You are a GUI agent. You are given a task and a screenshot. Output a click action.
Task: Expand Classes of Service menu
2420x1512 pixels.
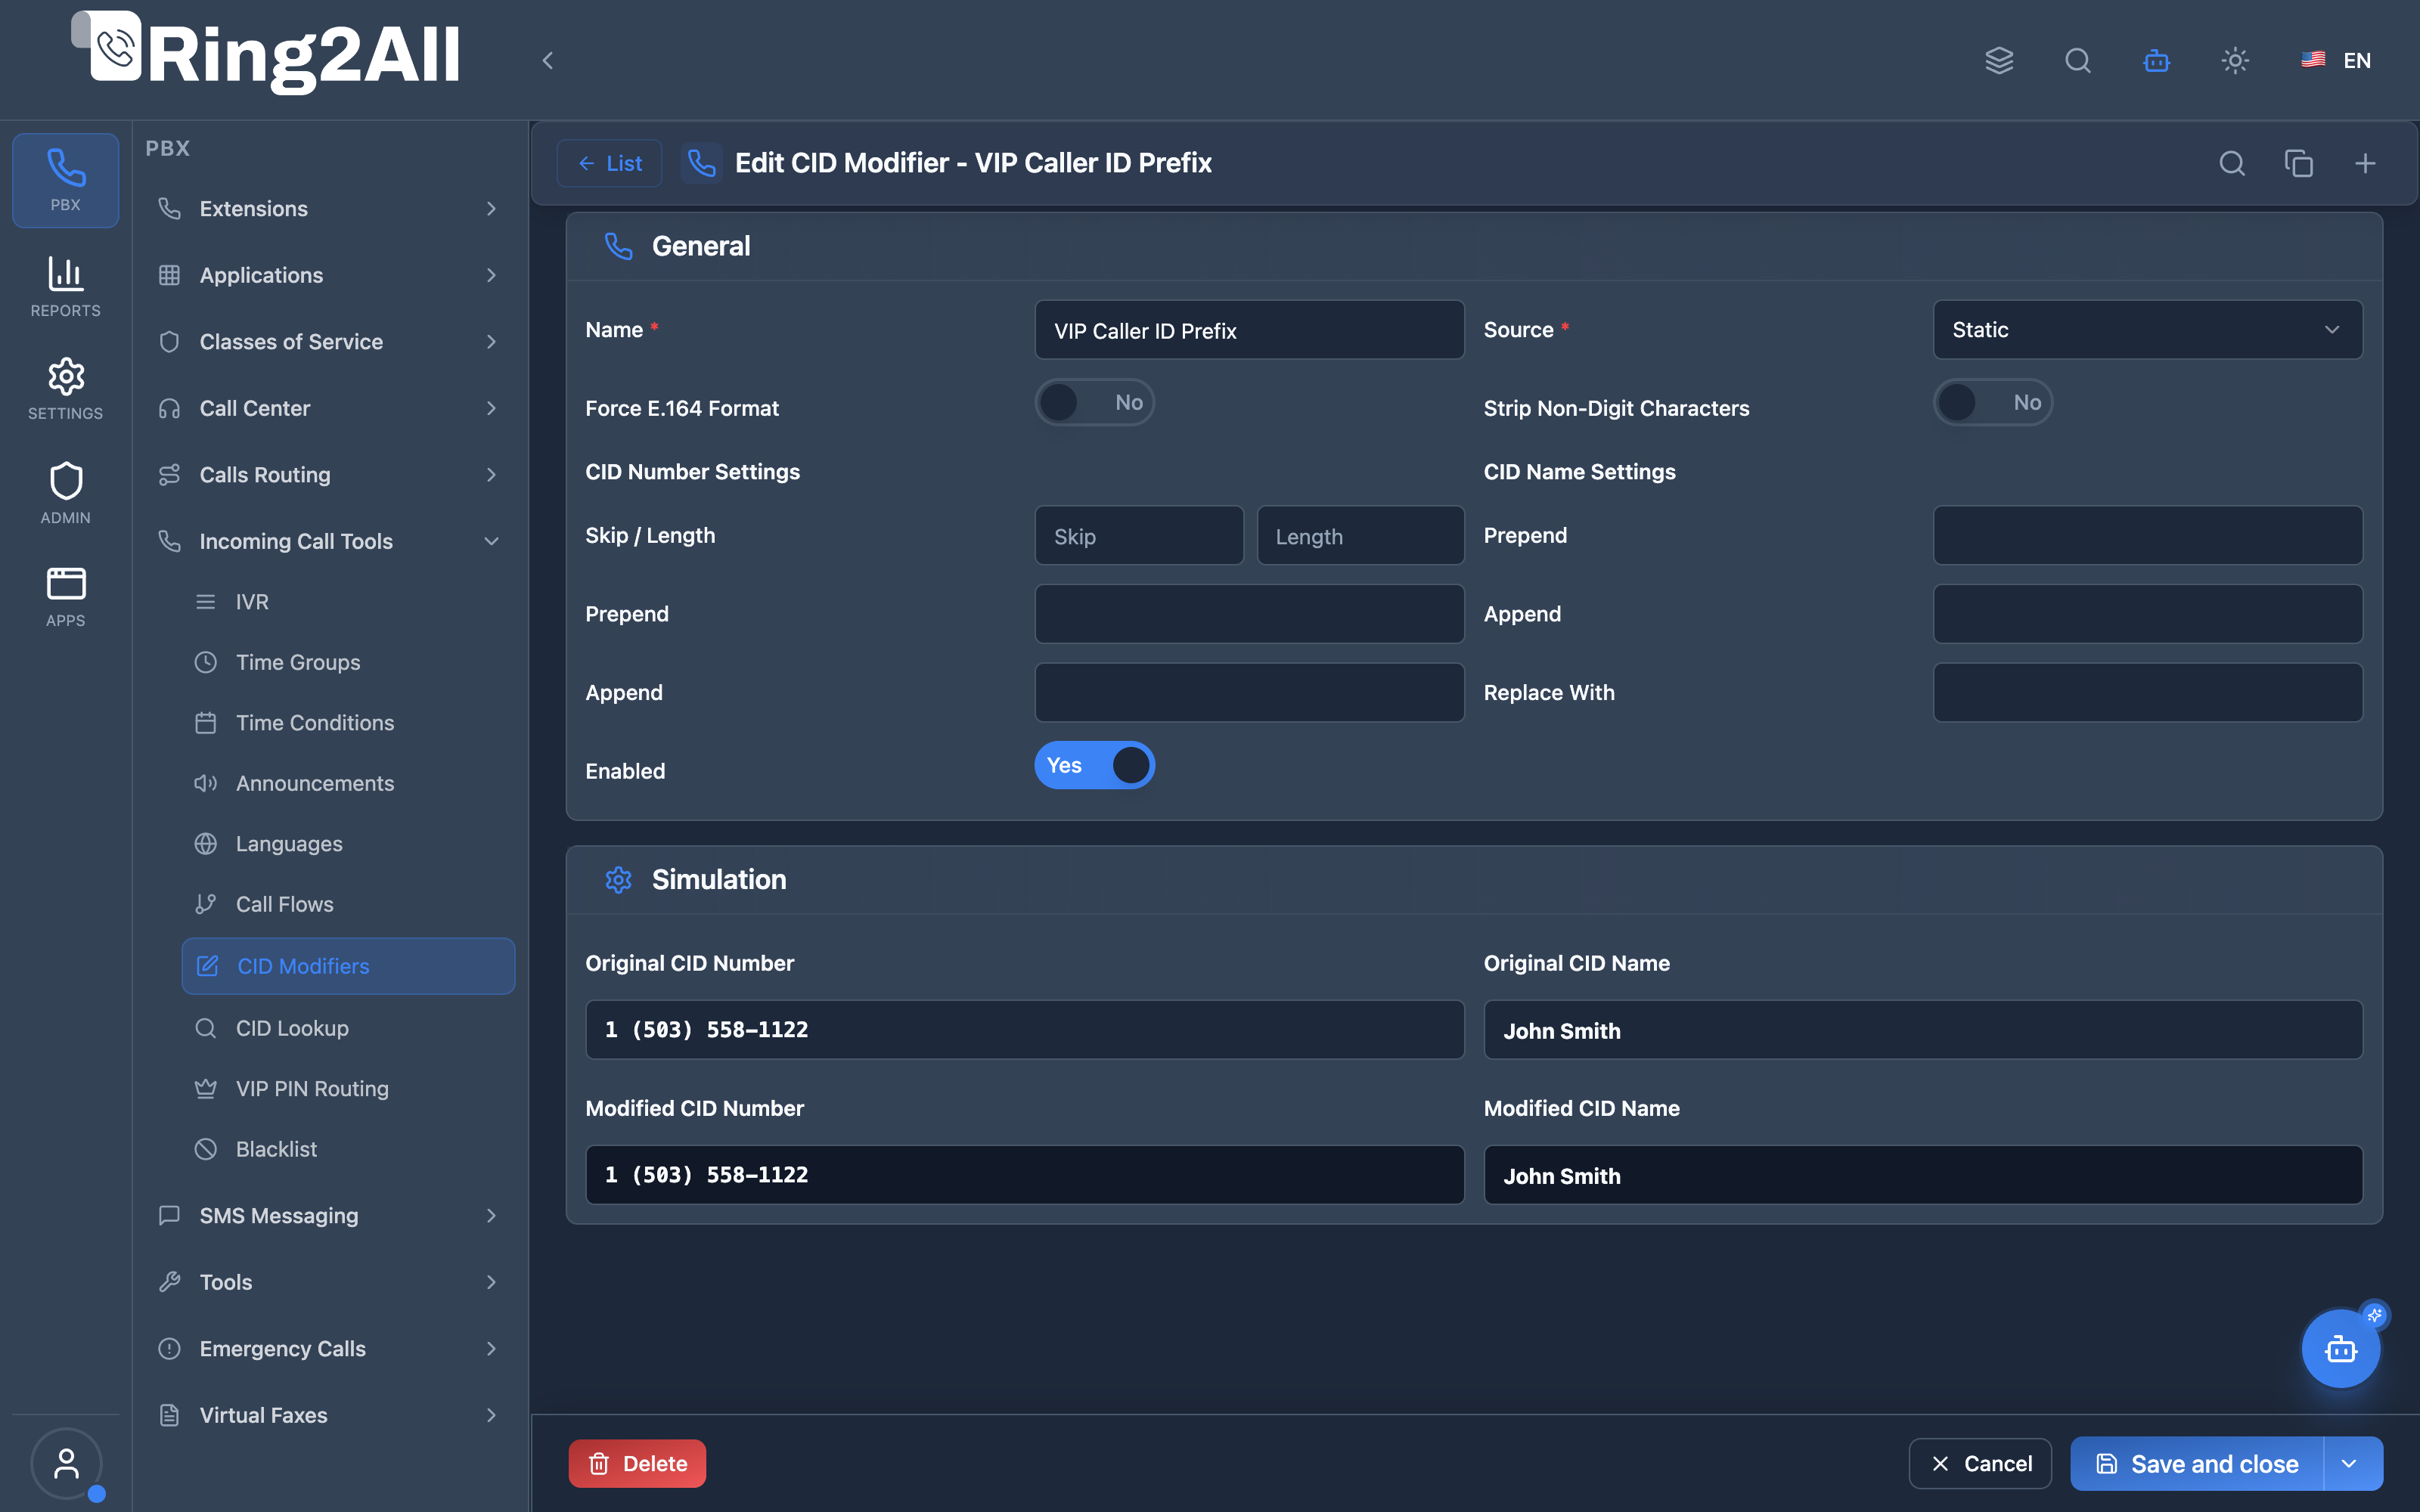click(x=329, y=342)
